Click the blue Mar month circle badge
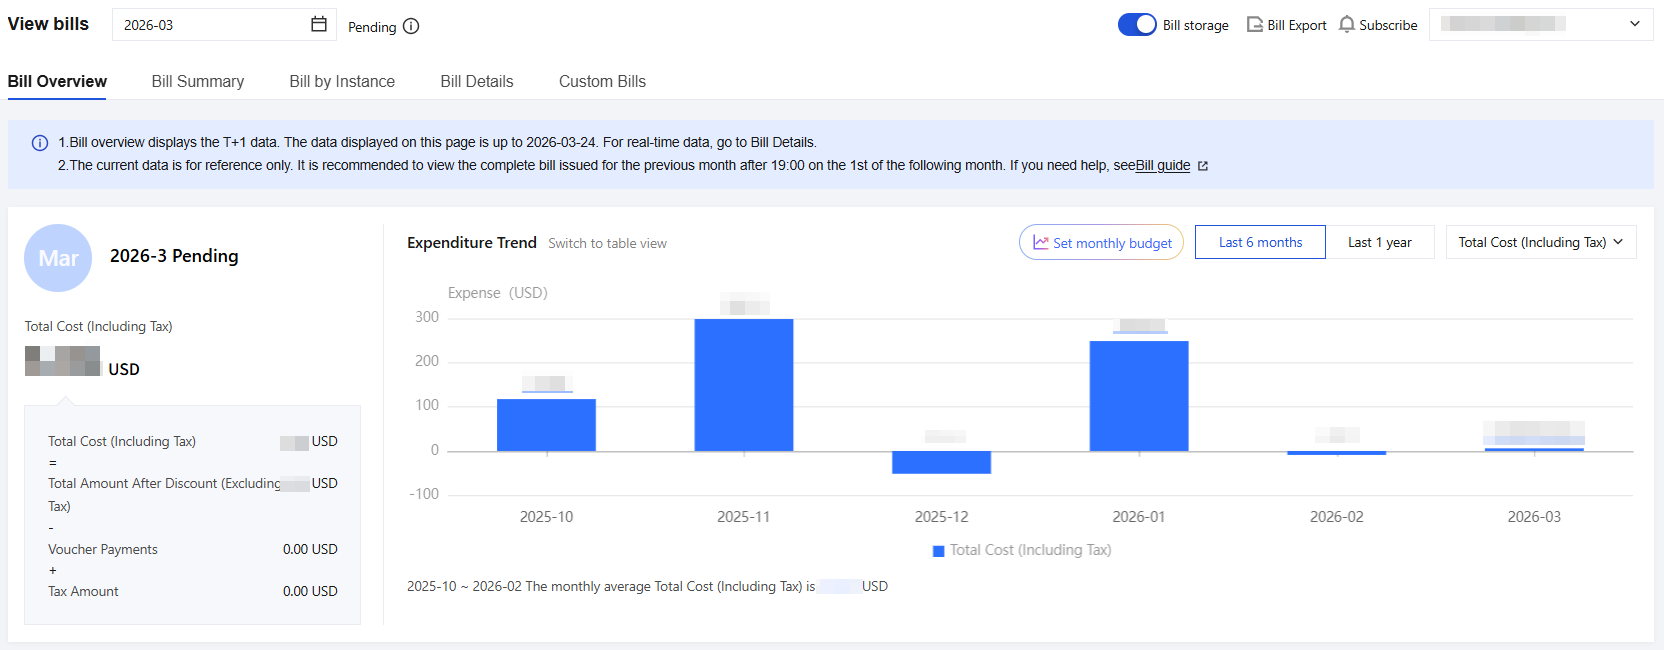The image size is (1664, 650). (x=58, y=258)
